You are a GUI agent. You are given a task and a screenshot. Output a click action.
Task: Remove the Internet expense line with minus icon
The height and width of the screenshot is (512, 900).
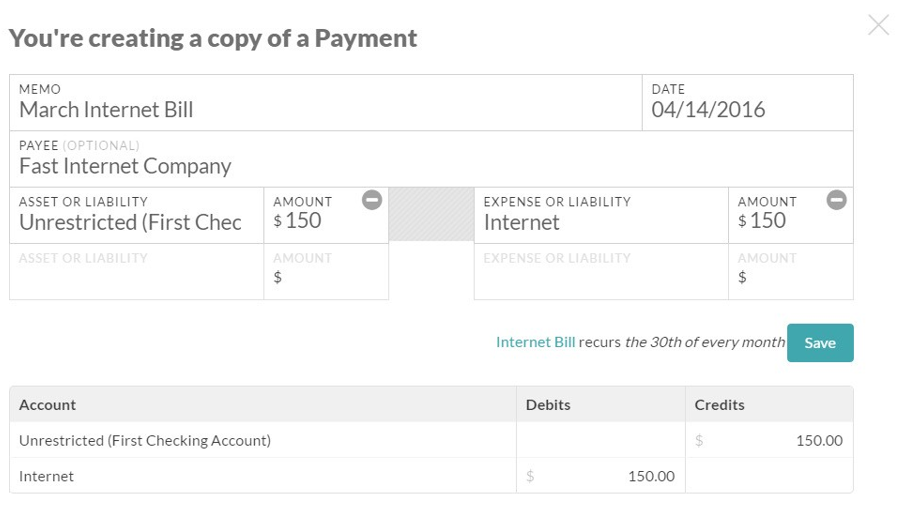(836, 200)
